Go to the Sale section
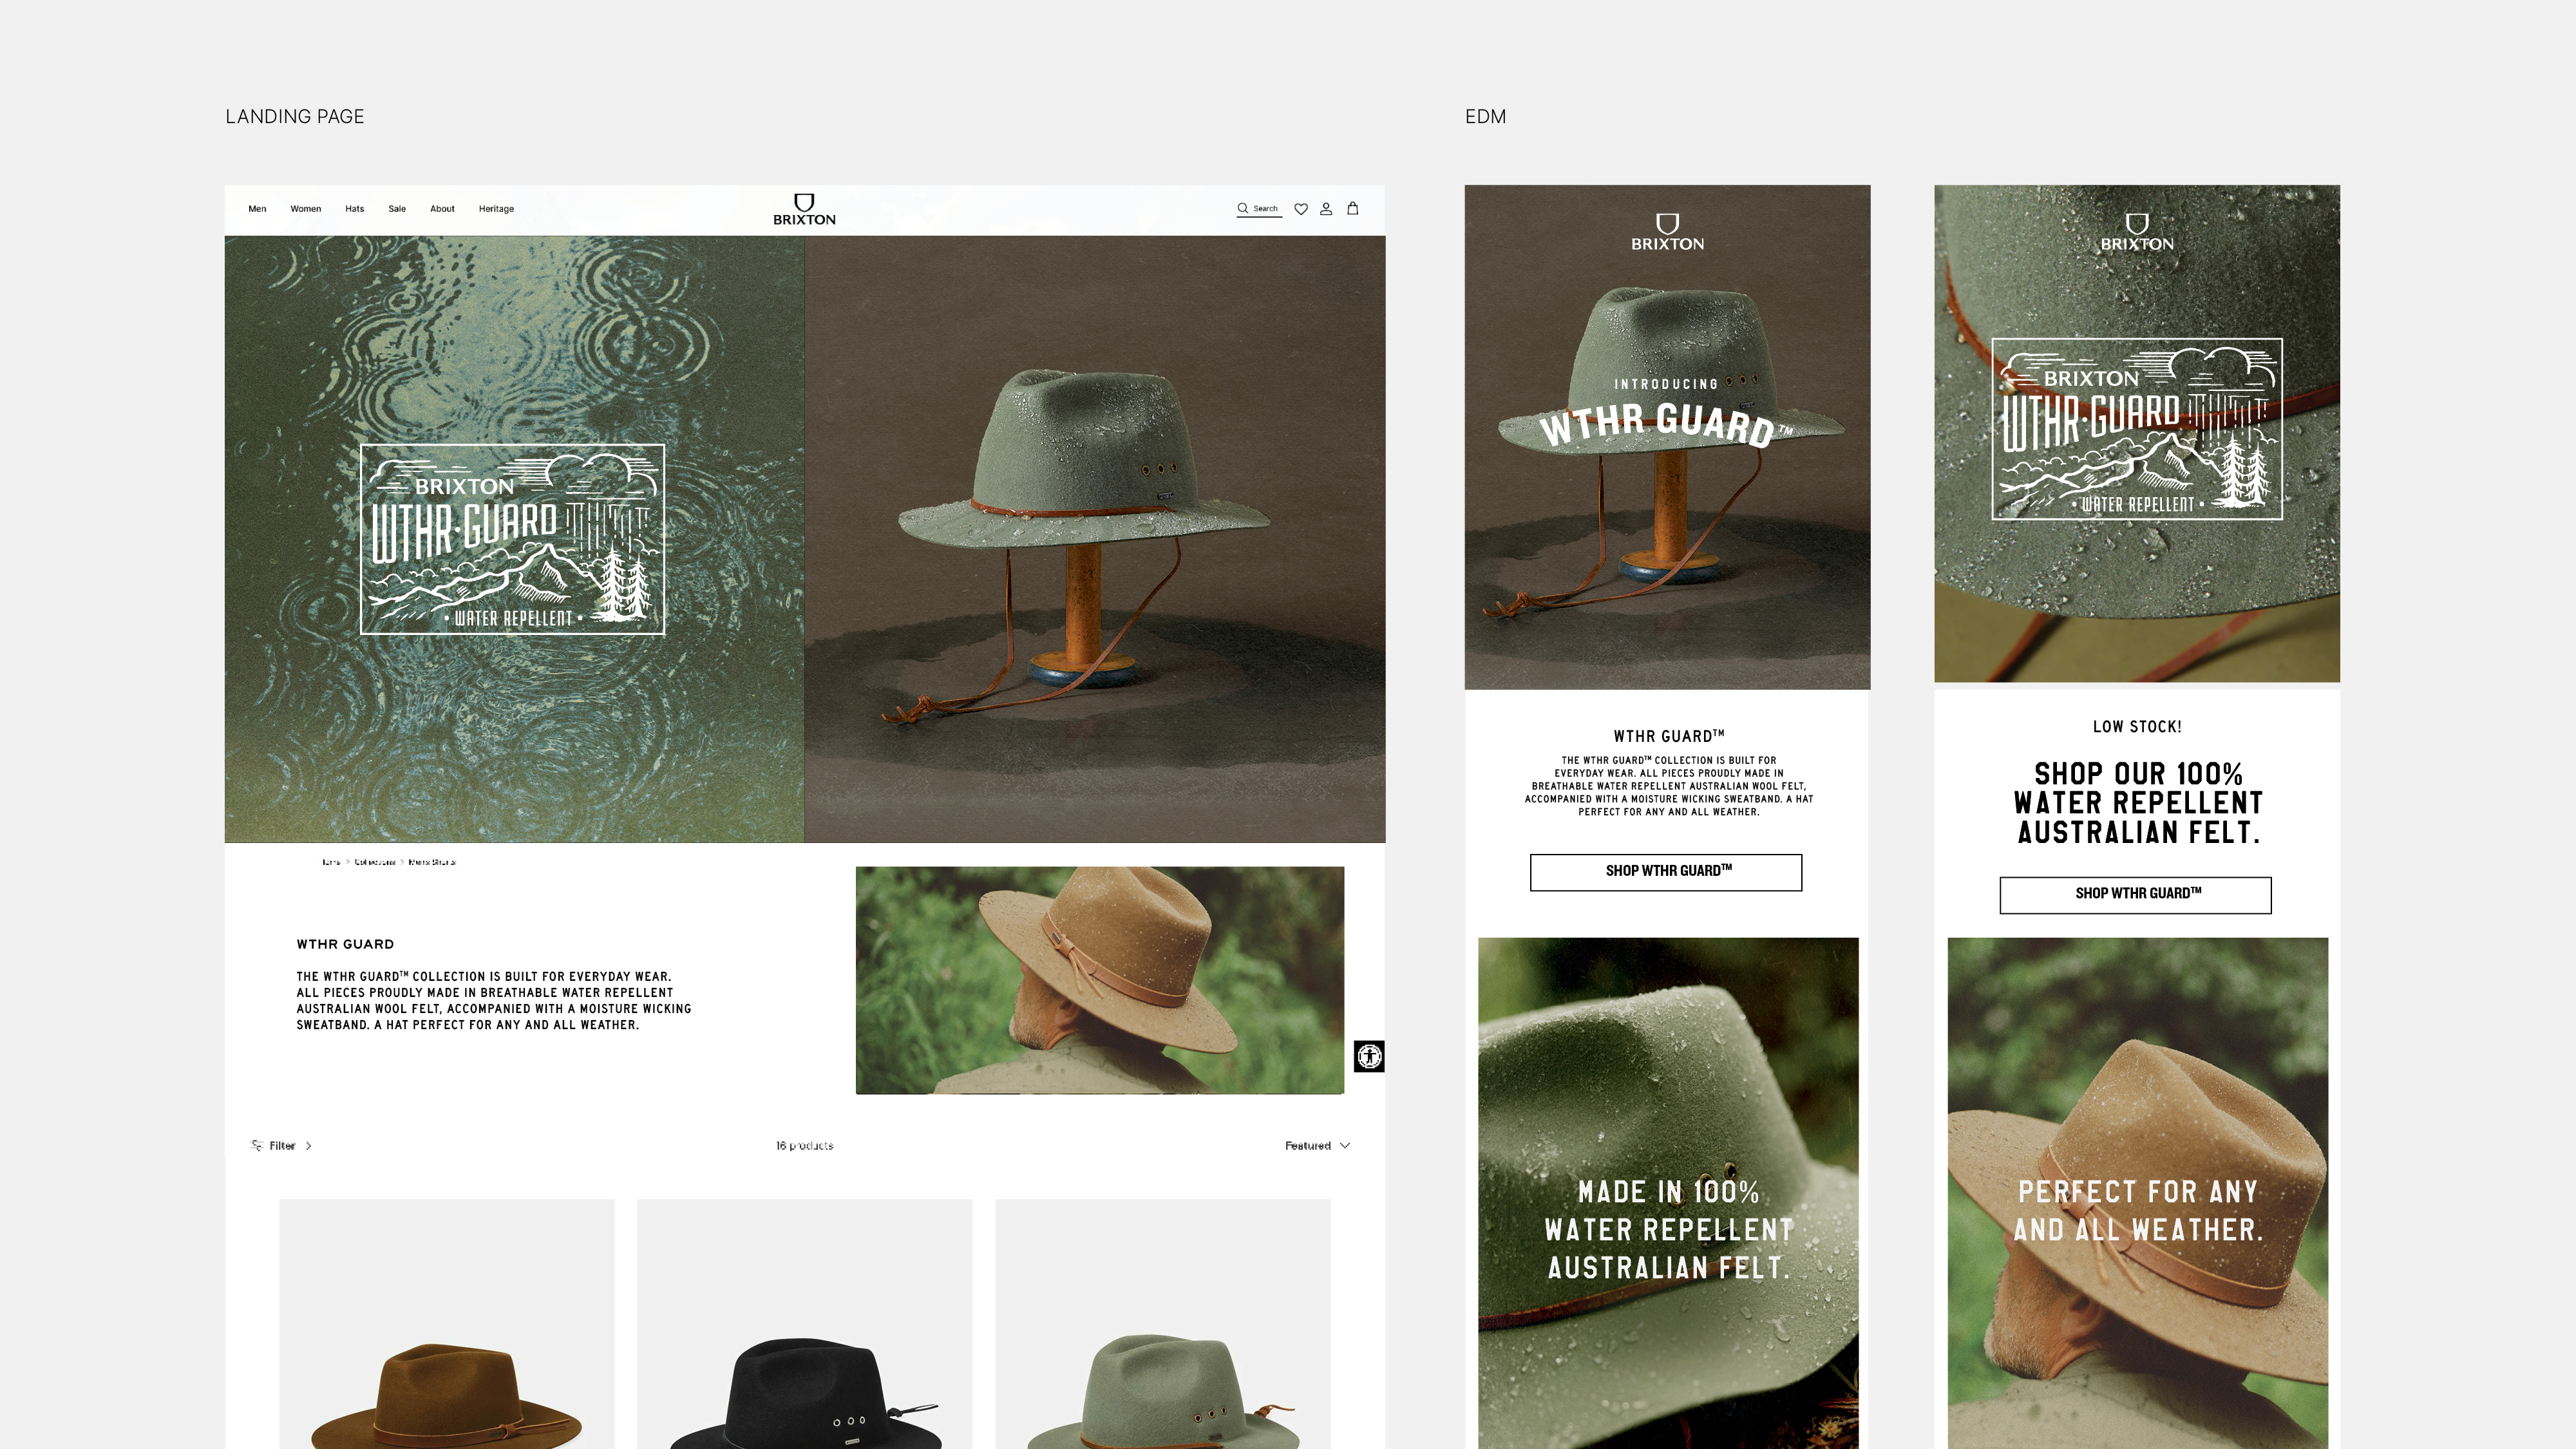 coord(397,209)
